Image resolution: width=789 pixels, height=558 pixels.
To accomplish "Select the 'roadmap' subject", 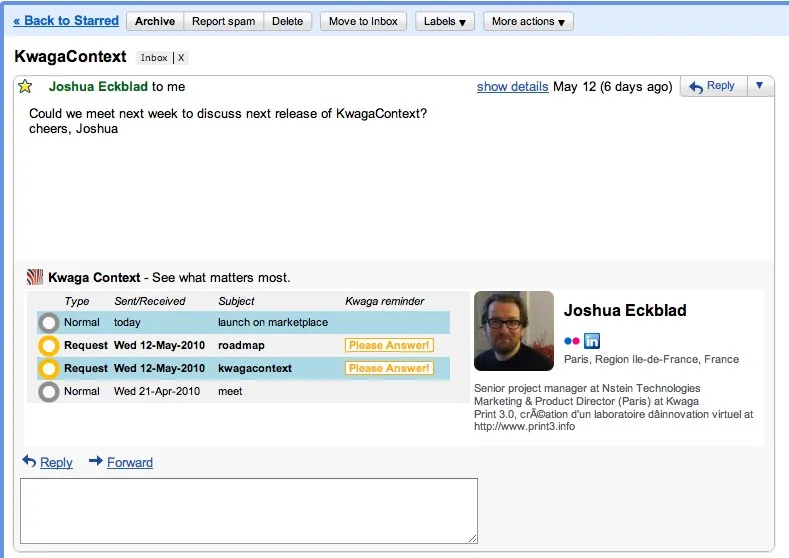I will click(x=241, y=346).
